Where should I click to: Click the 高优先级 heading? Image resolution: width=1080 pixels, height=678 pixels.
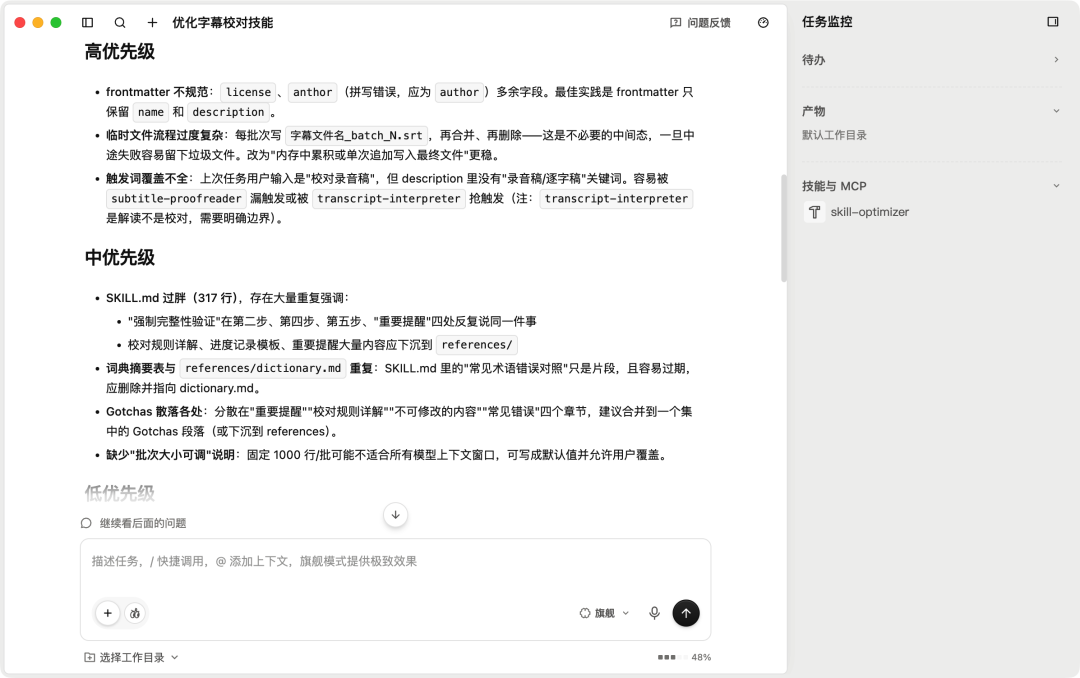coord(120,52)
